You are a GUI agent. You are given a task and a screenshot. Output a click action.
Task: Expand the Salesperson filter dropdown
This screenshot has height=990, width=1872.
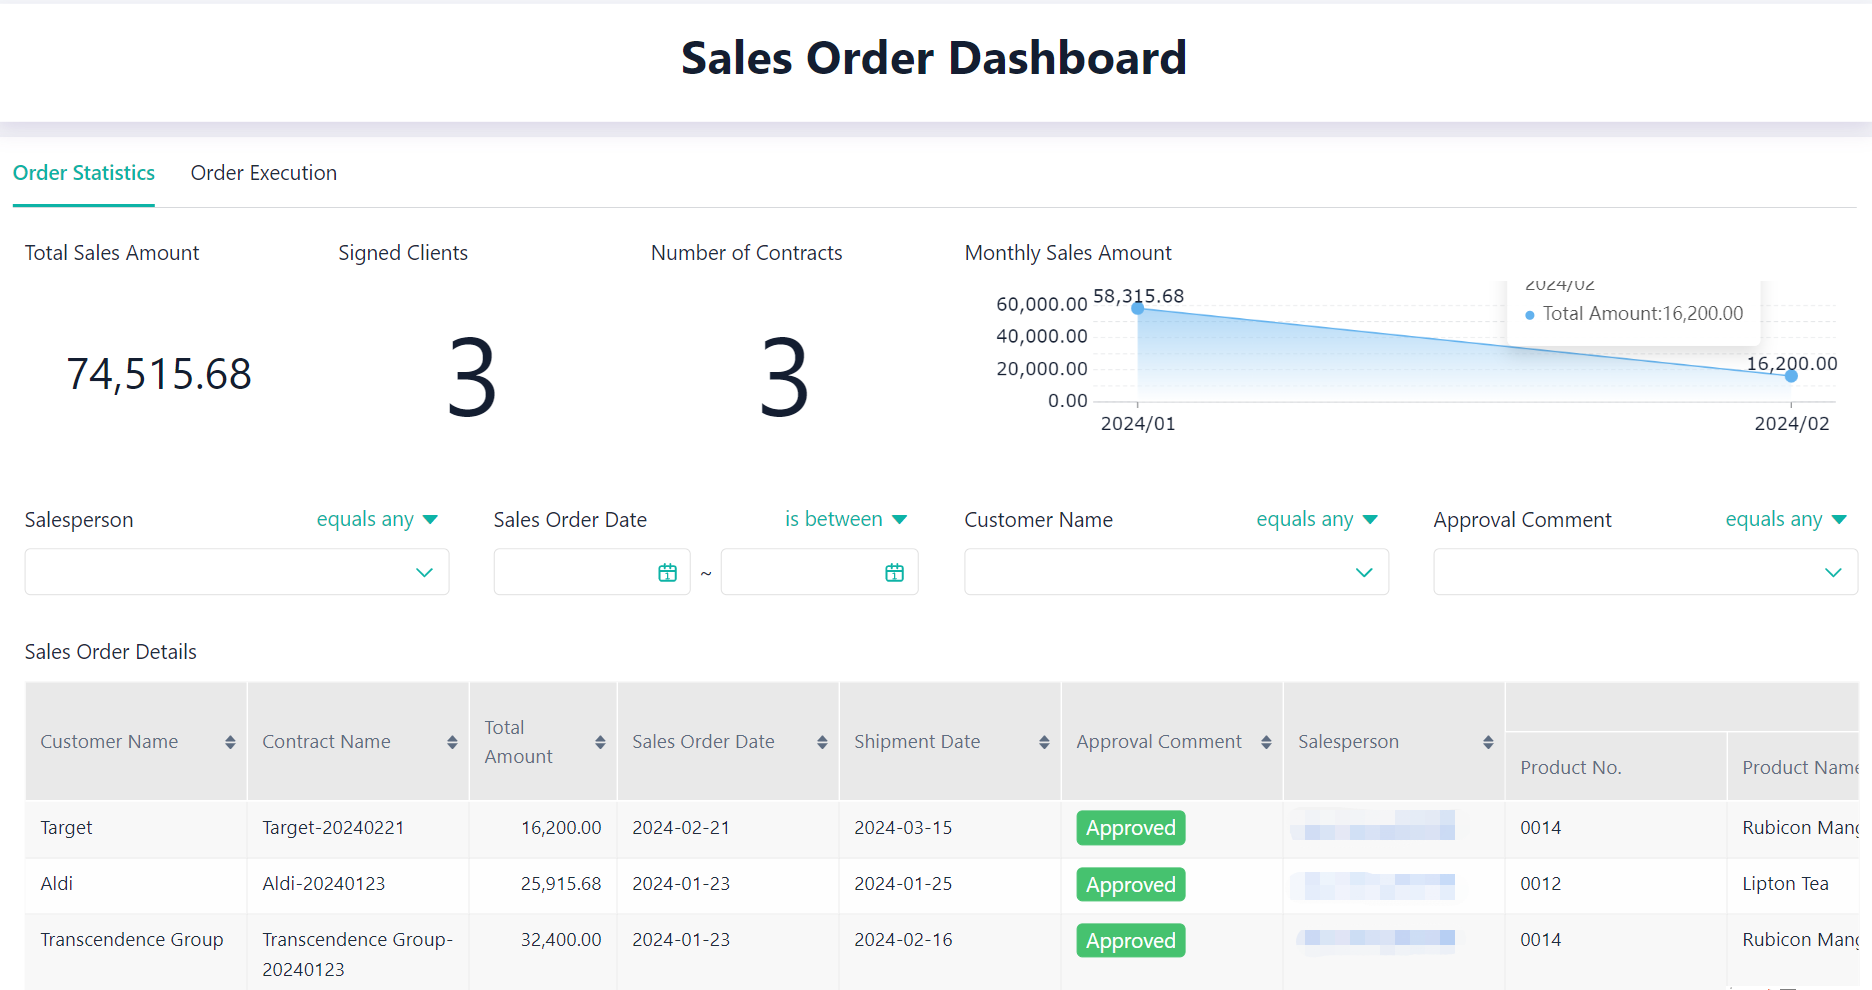[x=424, y=573]
